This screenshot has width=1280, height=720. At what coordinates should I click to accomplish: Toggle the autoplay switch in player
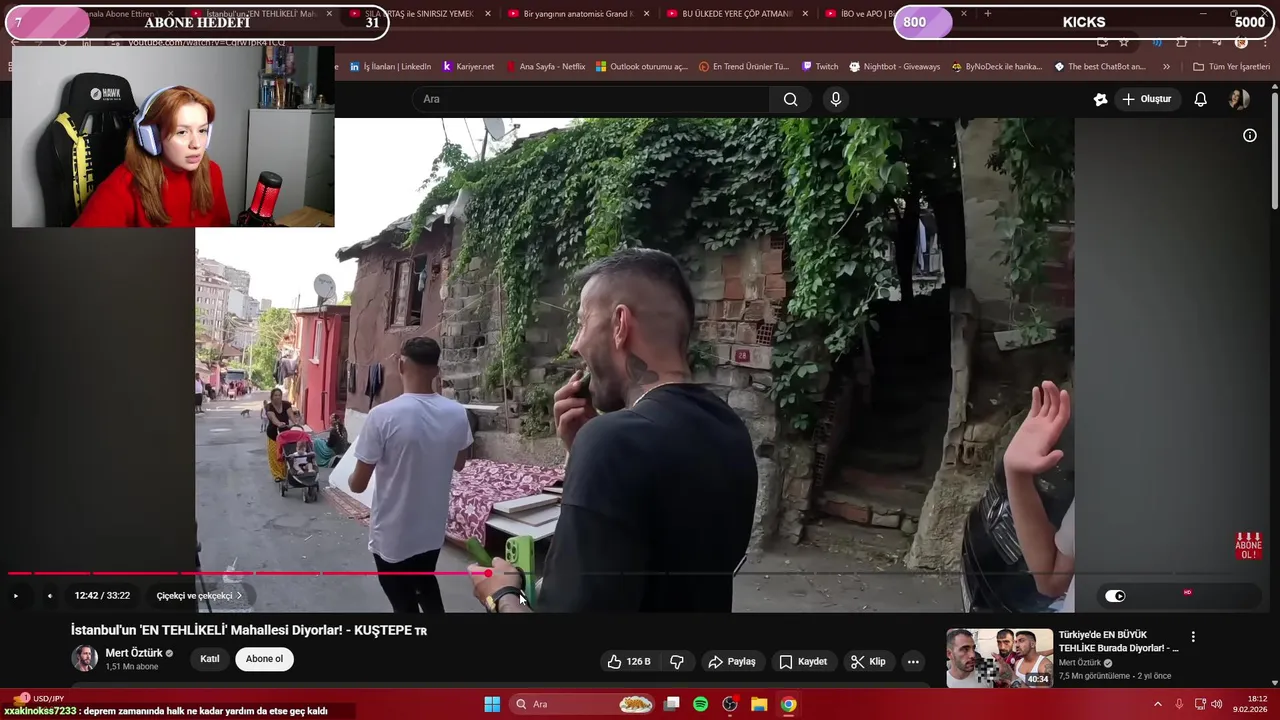tap(1115, 596)
